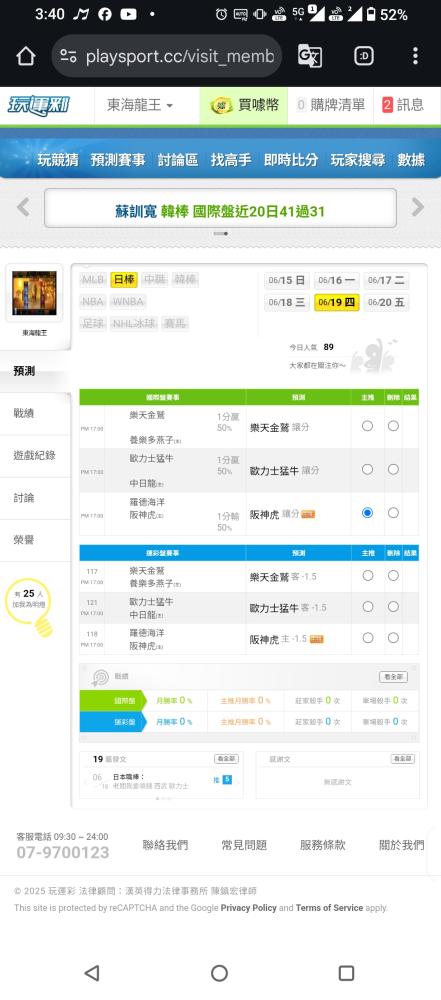Tap the Android back navigation triangle
The height and width of the screenshot is (1000, 441).
click(92, 973)
